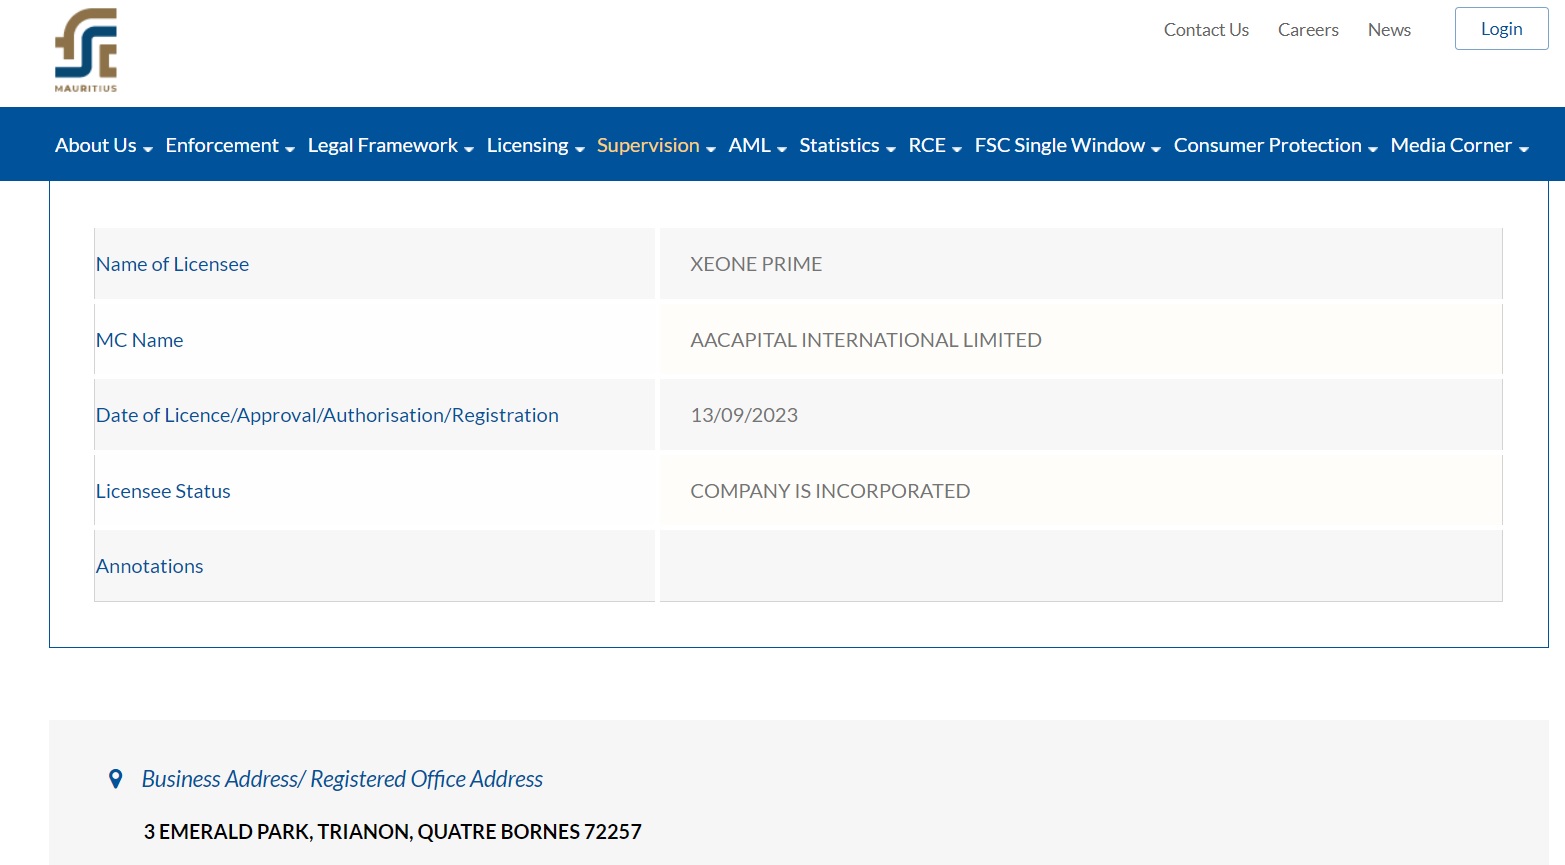Click the 3 EMERALD PARK address line
Image resolution: width=1565 pixels, height=865 pixels.
393,831
